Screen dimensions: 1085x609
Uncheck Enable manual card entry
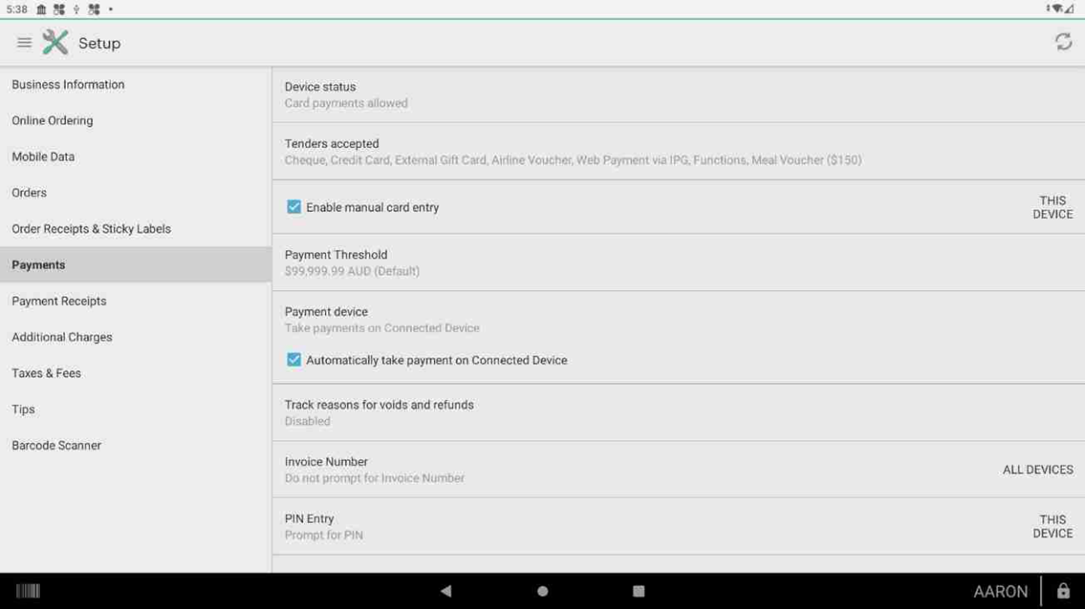[x=294, y=207]
